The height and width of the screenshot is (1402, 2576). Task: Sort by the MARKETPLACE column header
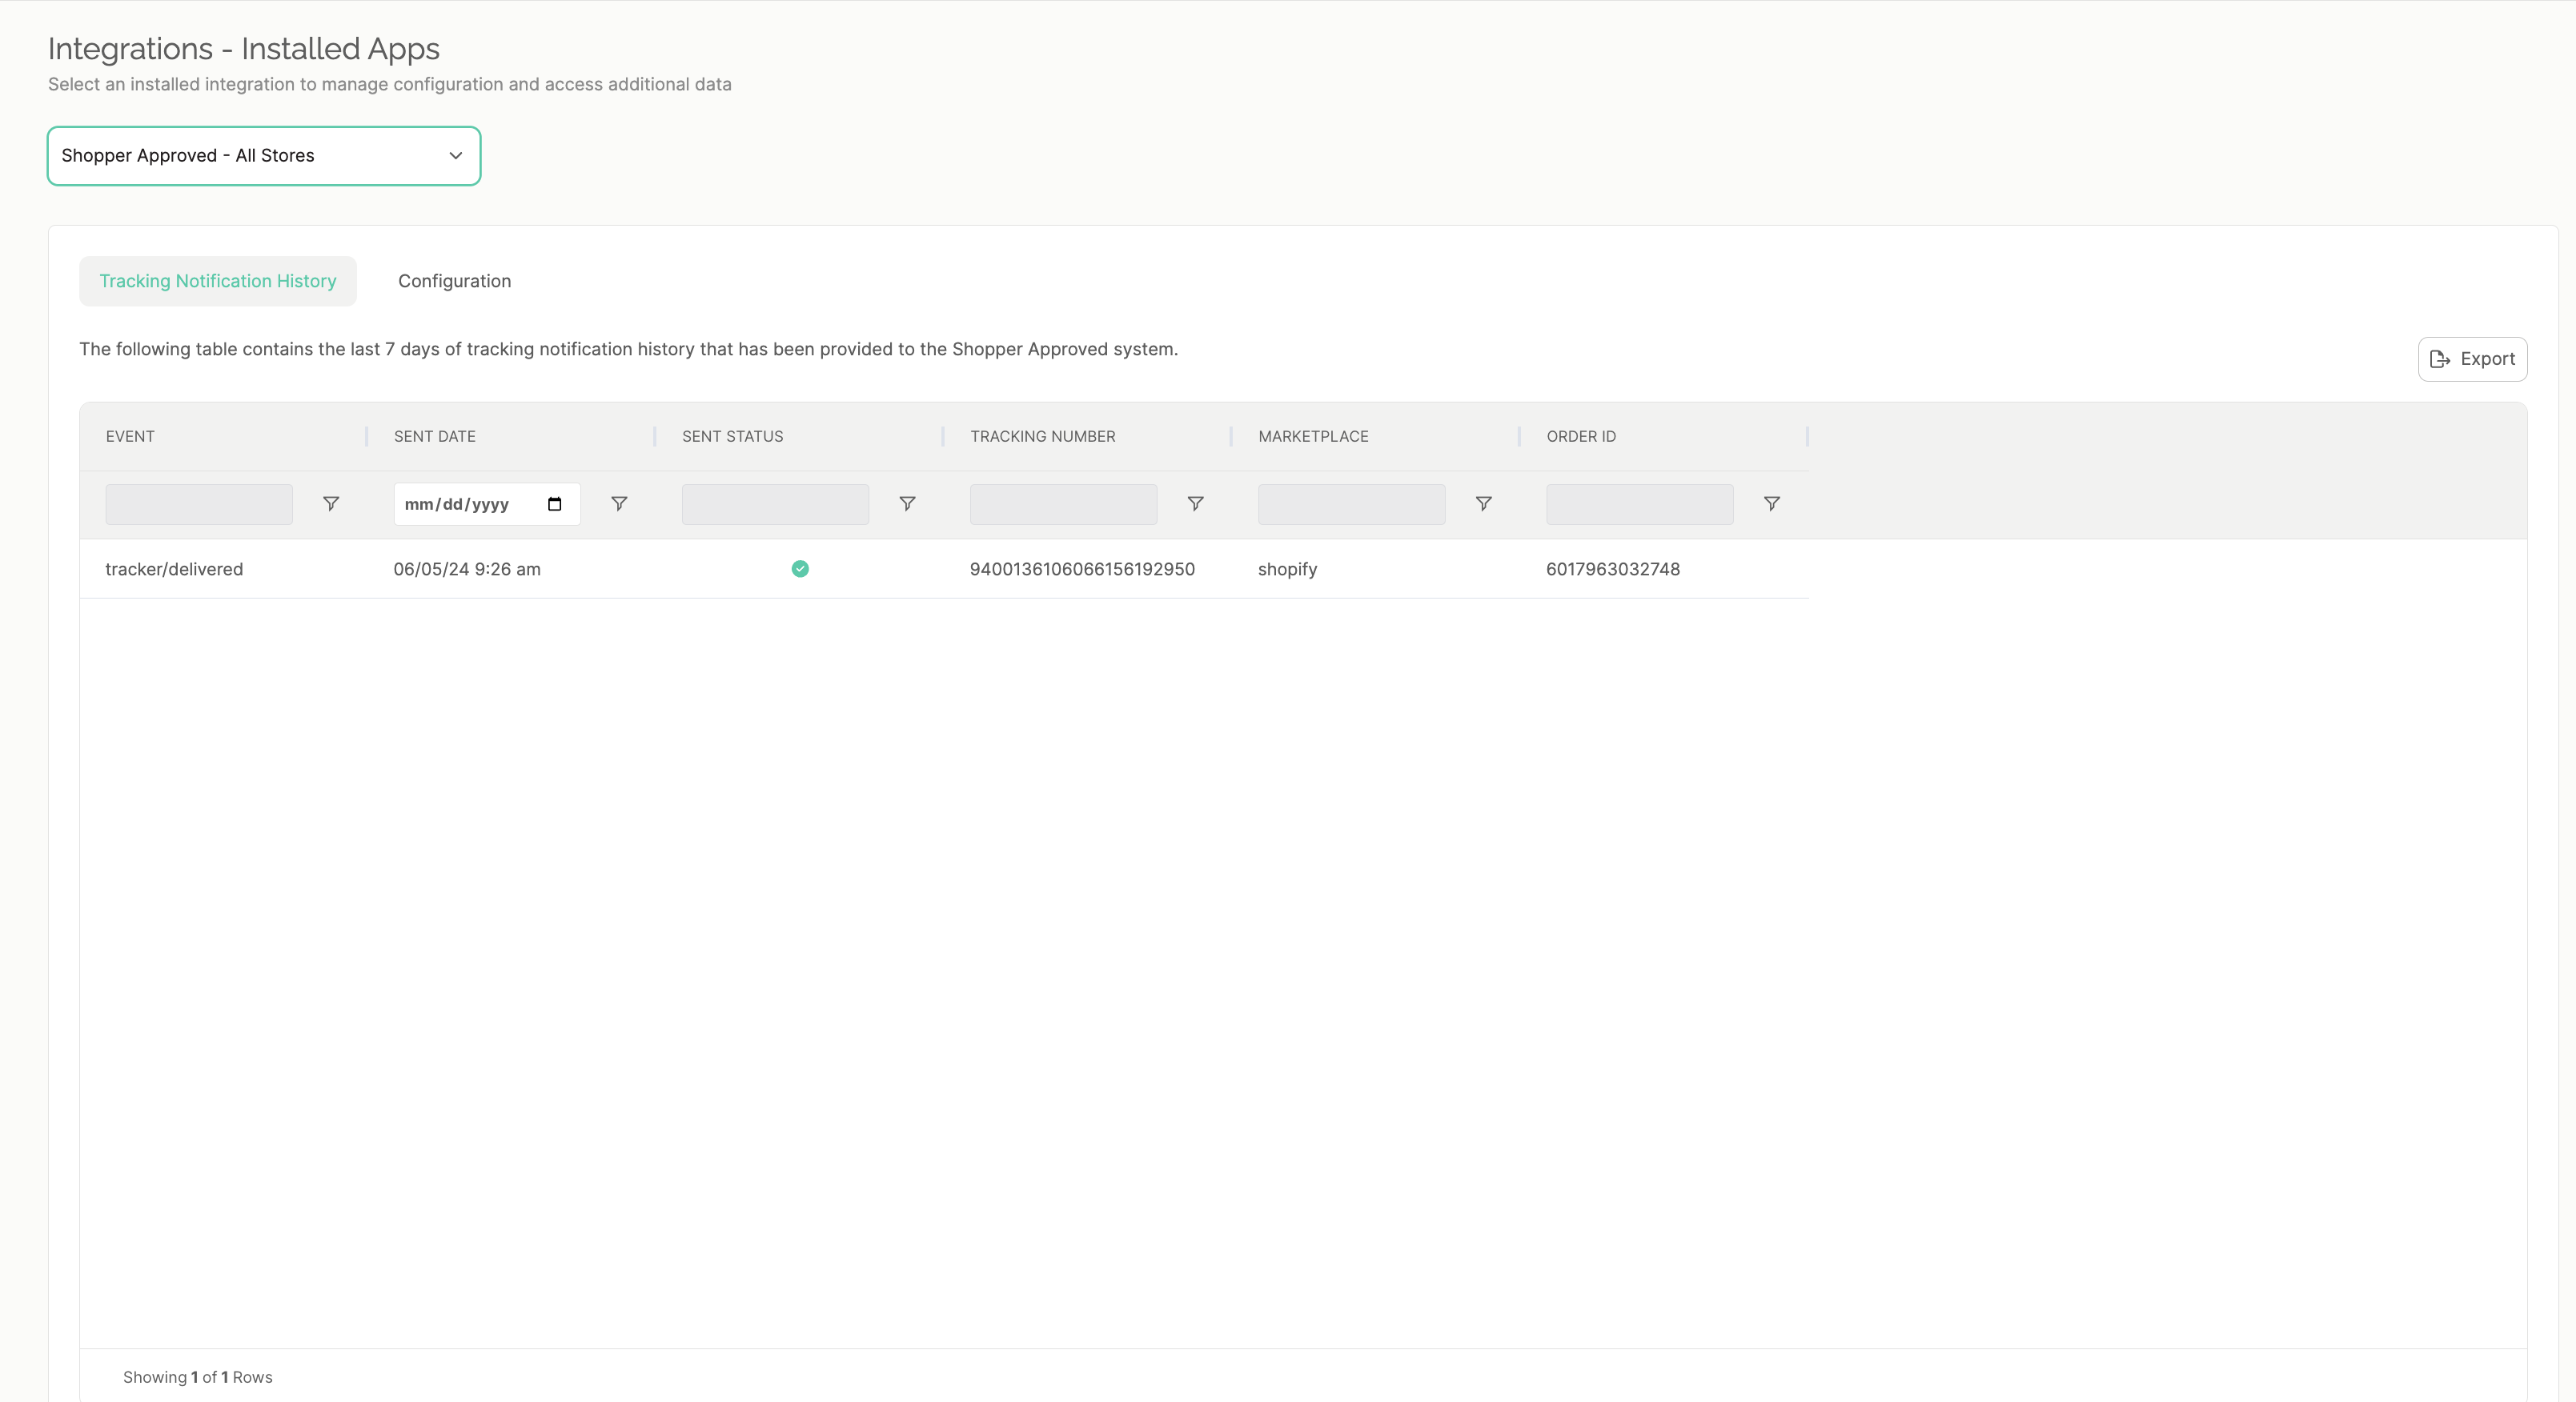click(1313, 436)
